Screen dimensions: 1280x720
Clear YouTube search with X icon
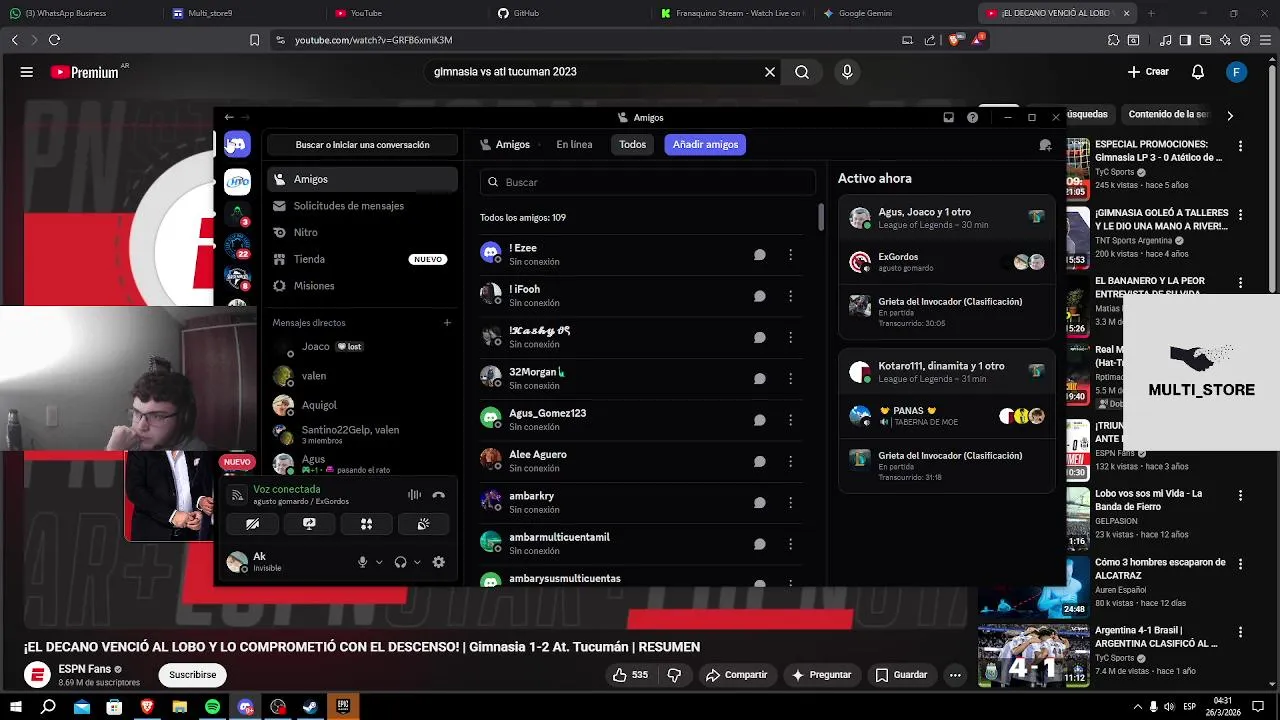coord(770,72)
